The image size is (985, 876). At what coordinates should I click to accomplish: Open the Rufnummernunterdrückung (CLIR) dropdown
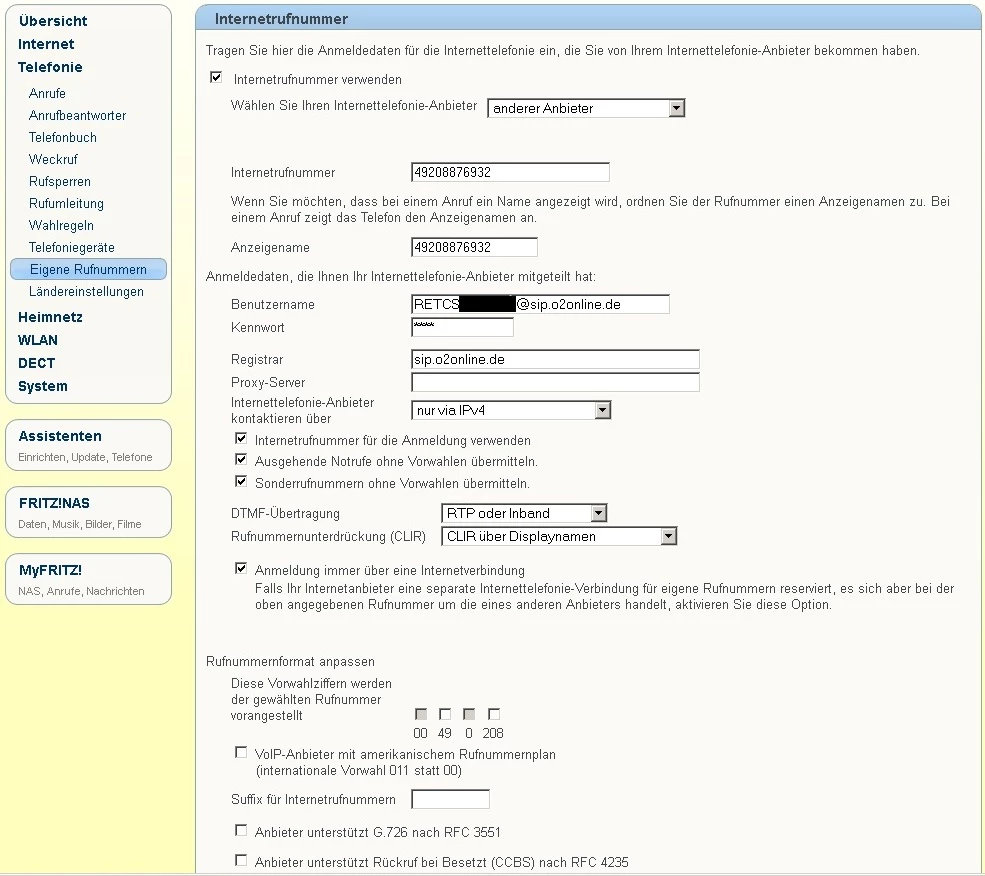coord(559,536)
